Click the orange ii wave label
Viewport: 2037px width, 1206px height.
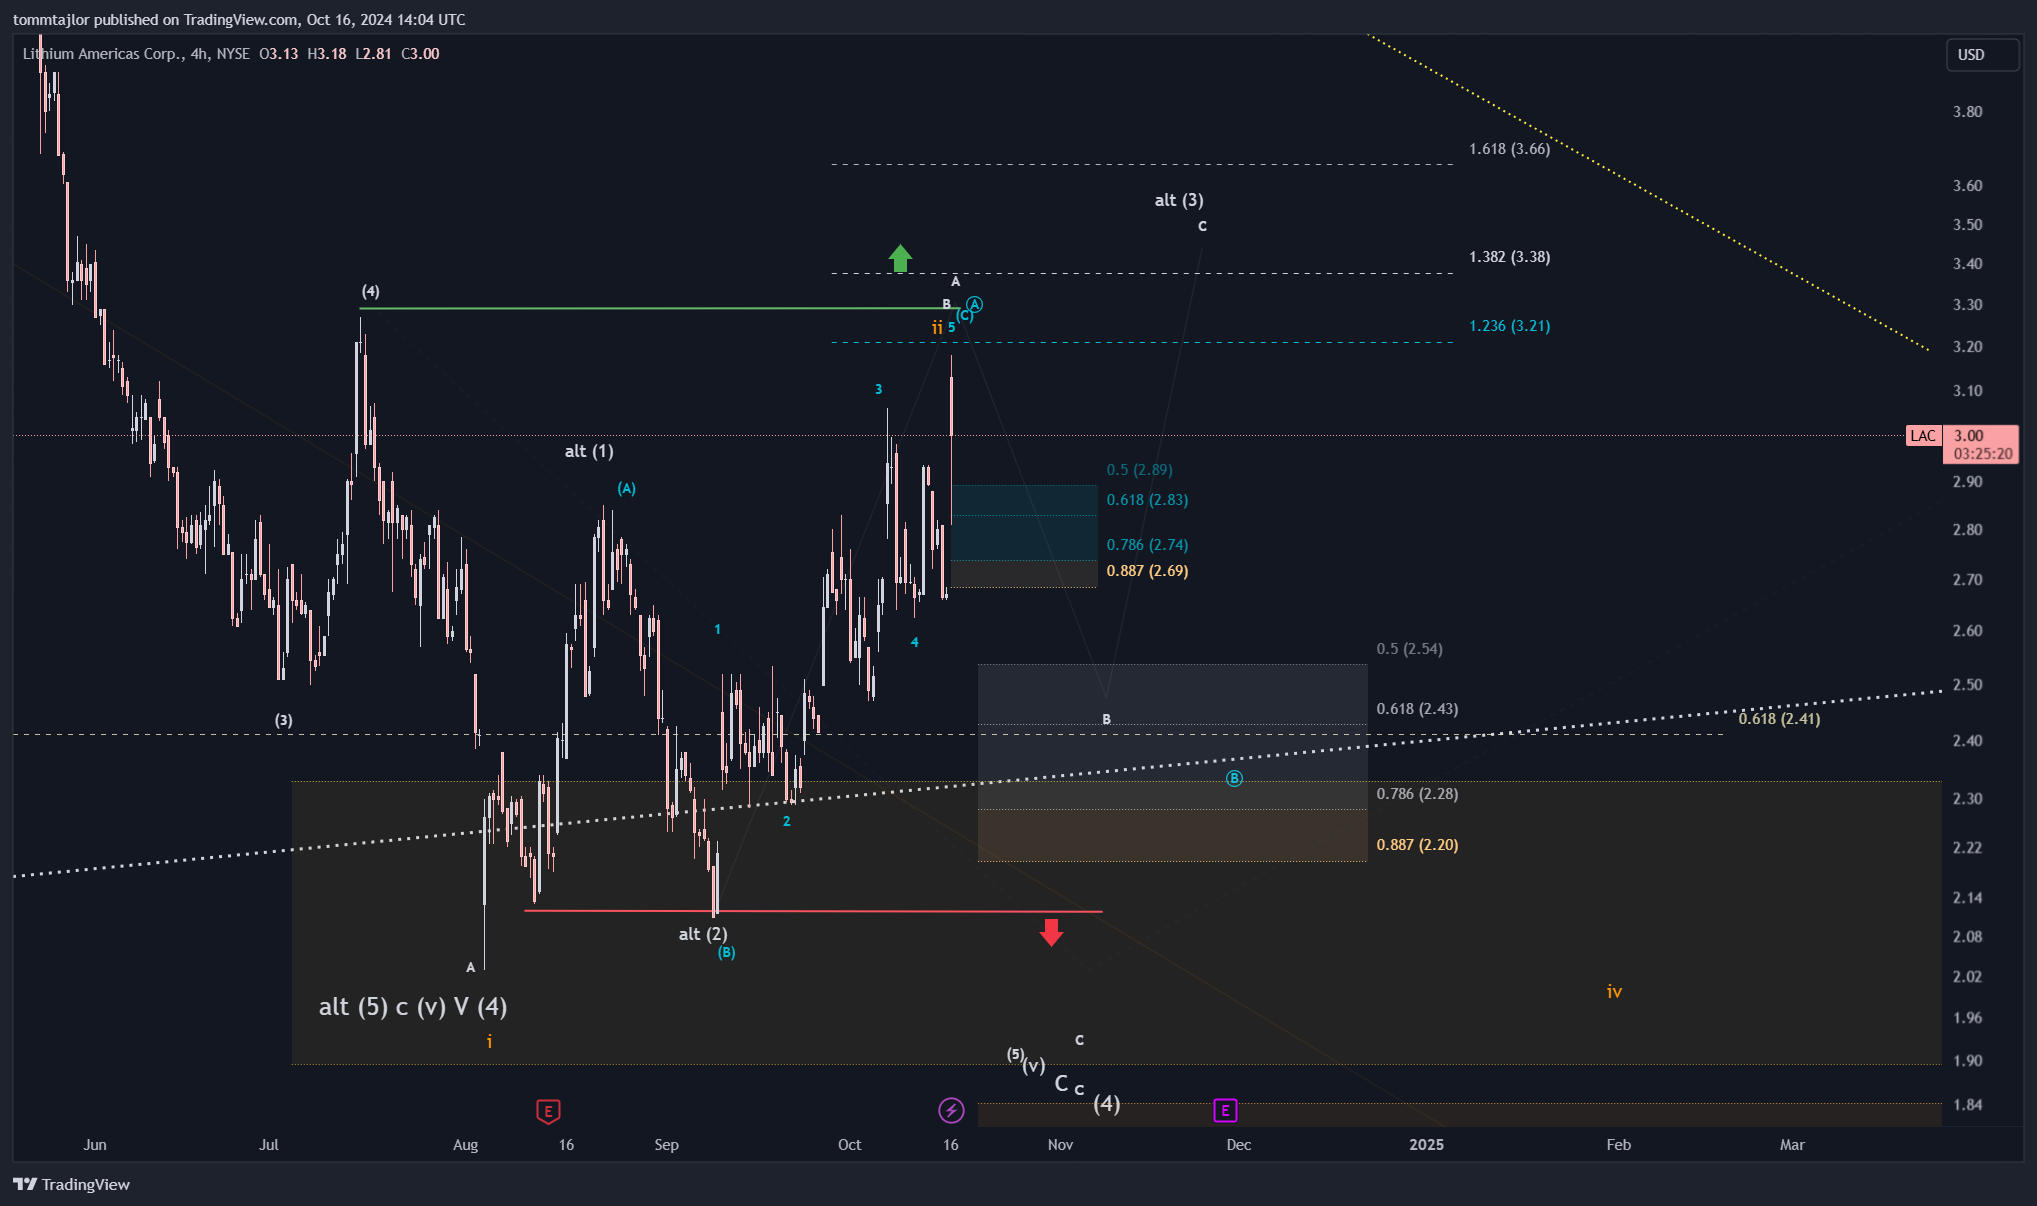(937, 328)
